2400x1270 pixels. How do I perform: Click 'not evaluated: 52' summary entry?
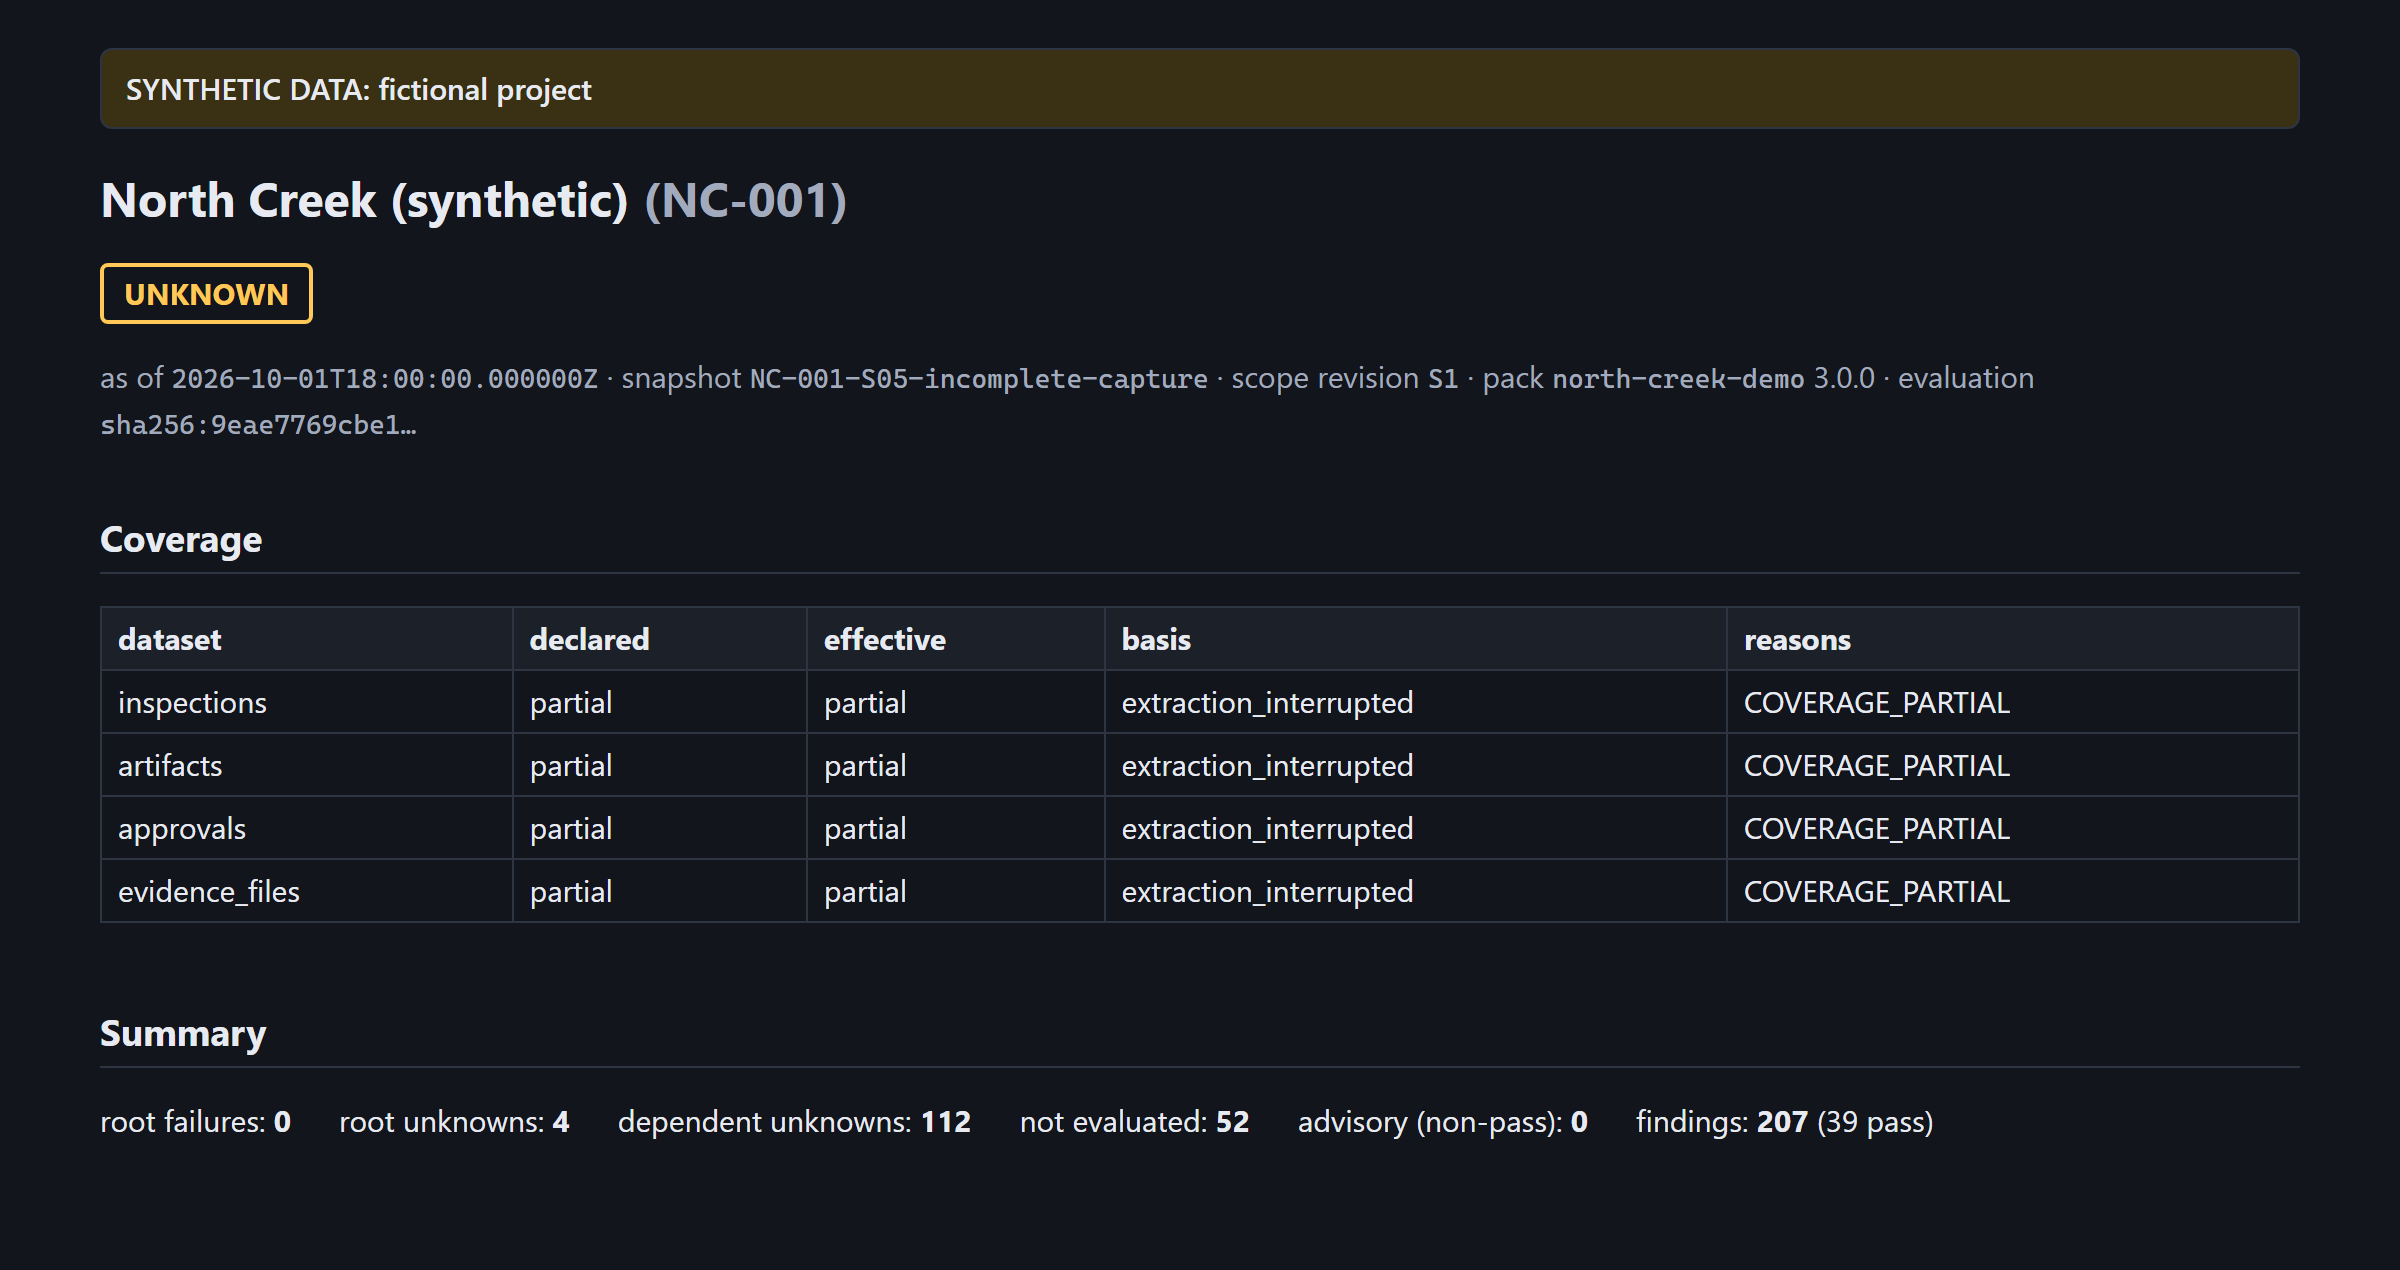point(1134,1122)
